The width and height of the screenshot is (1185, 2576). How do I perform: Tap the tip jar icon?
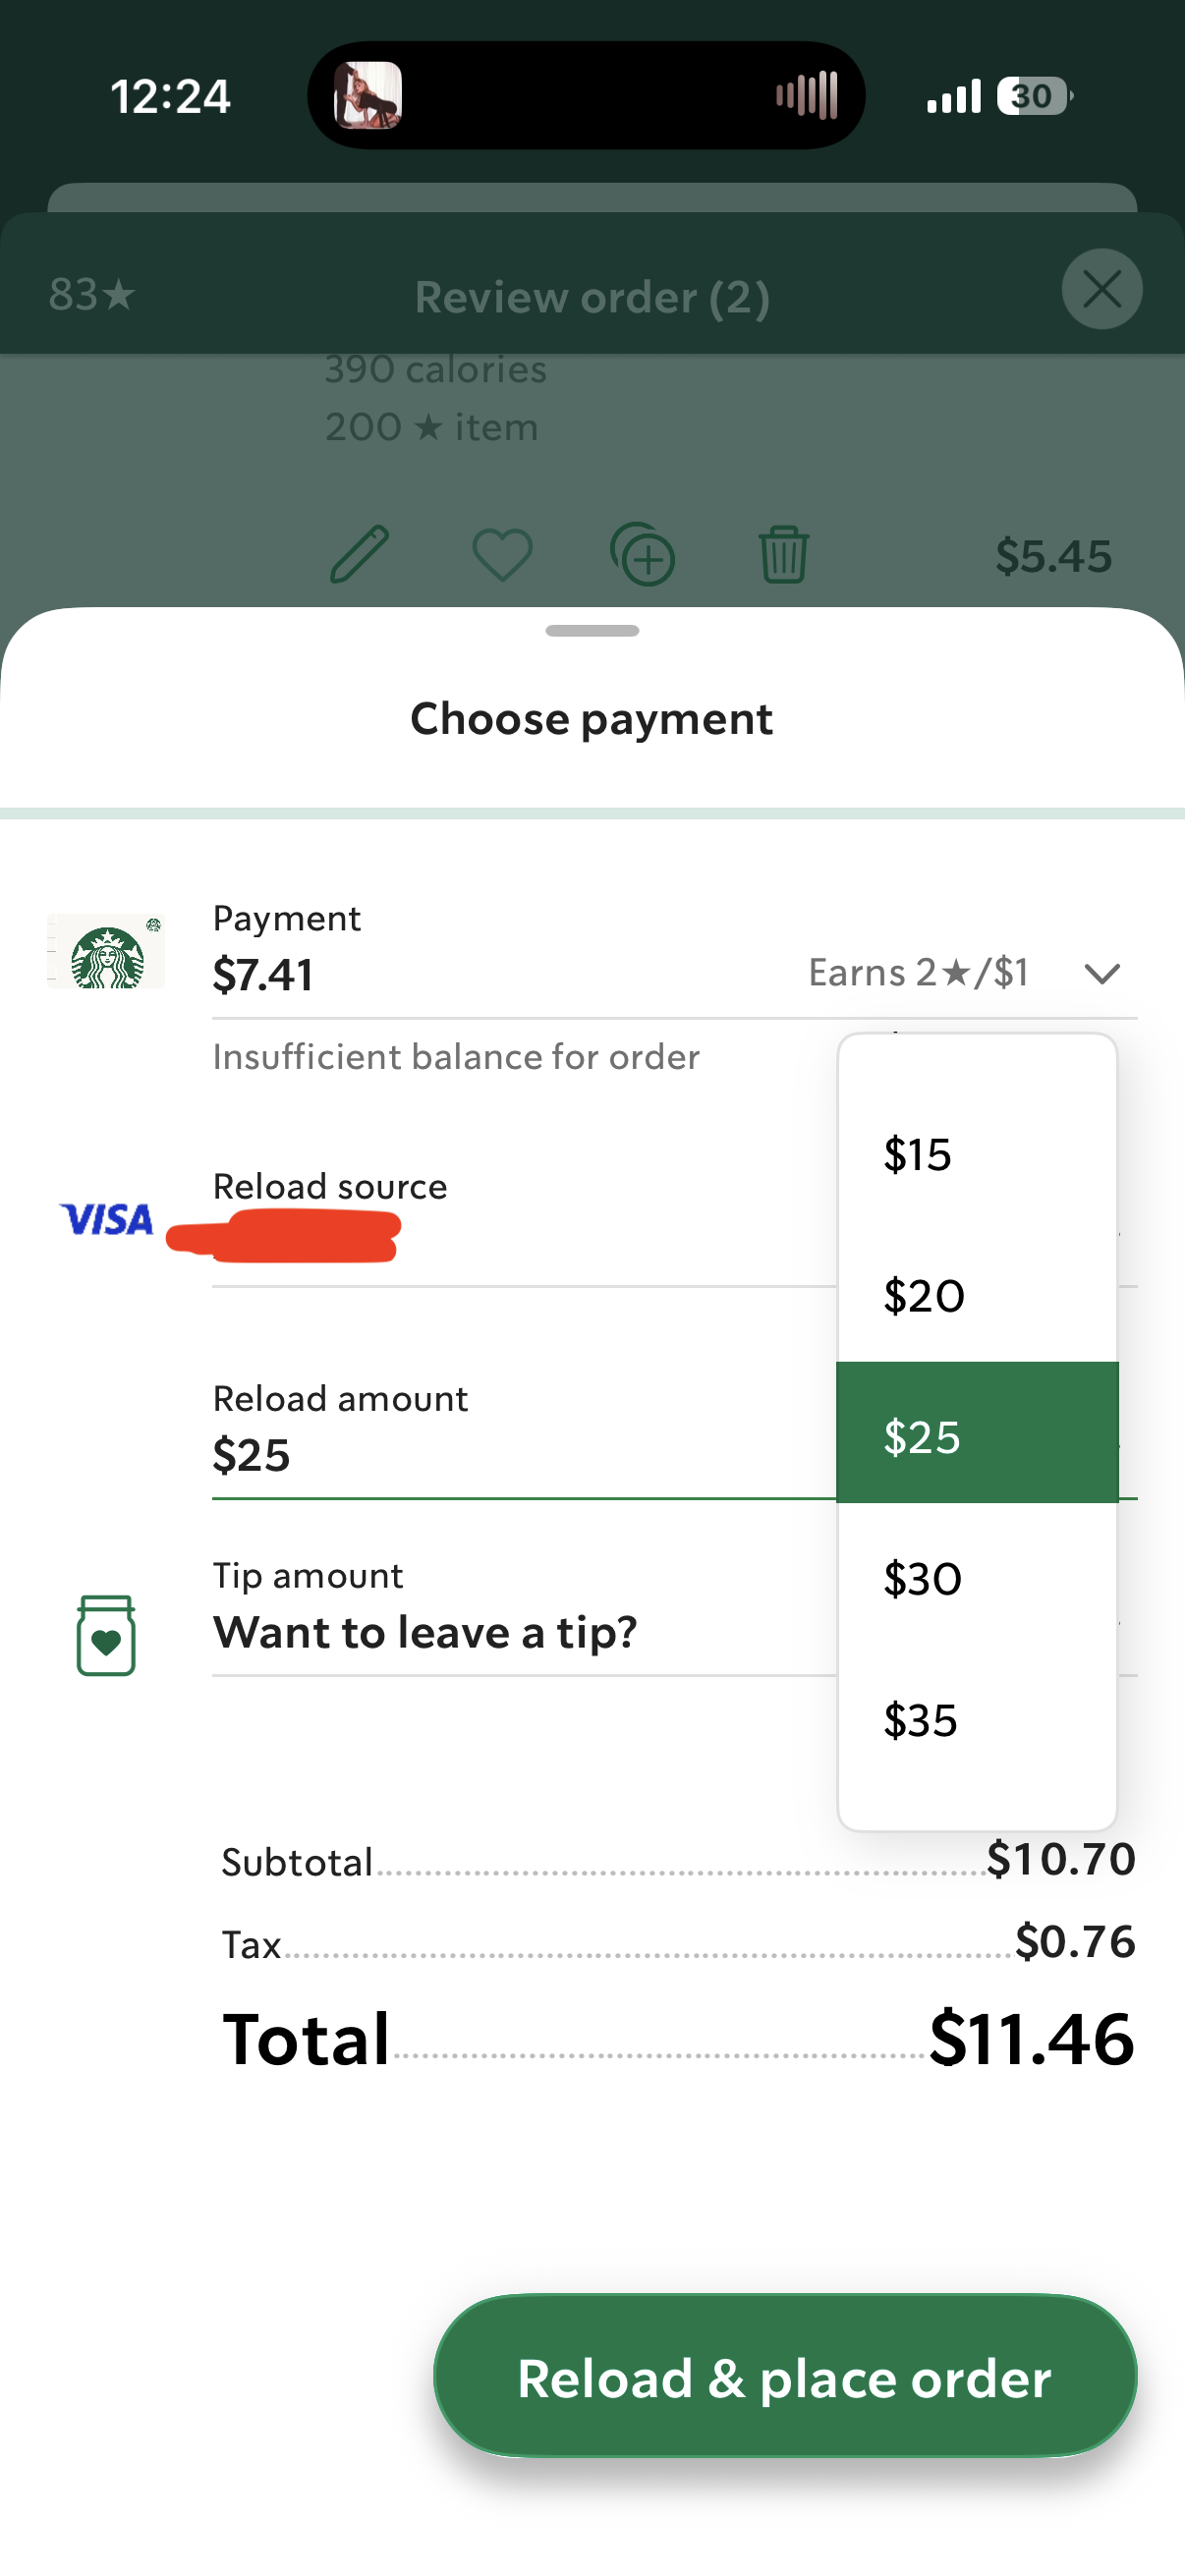click(x=106, y=1634)
